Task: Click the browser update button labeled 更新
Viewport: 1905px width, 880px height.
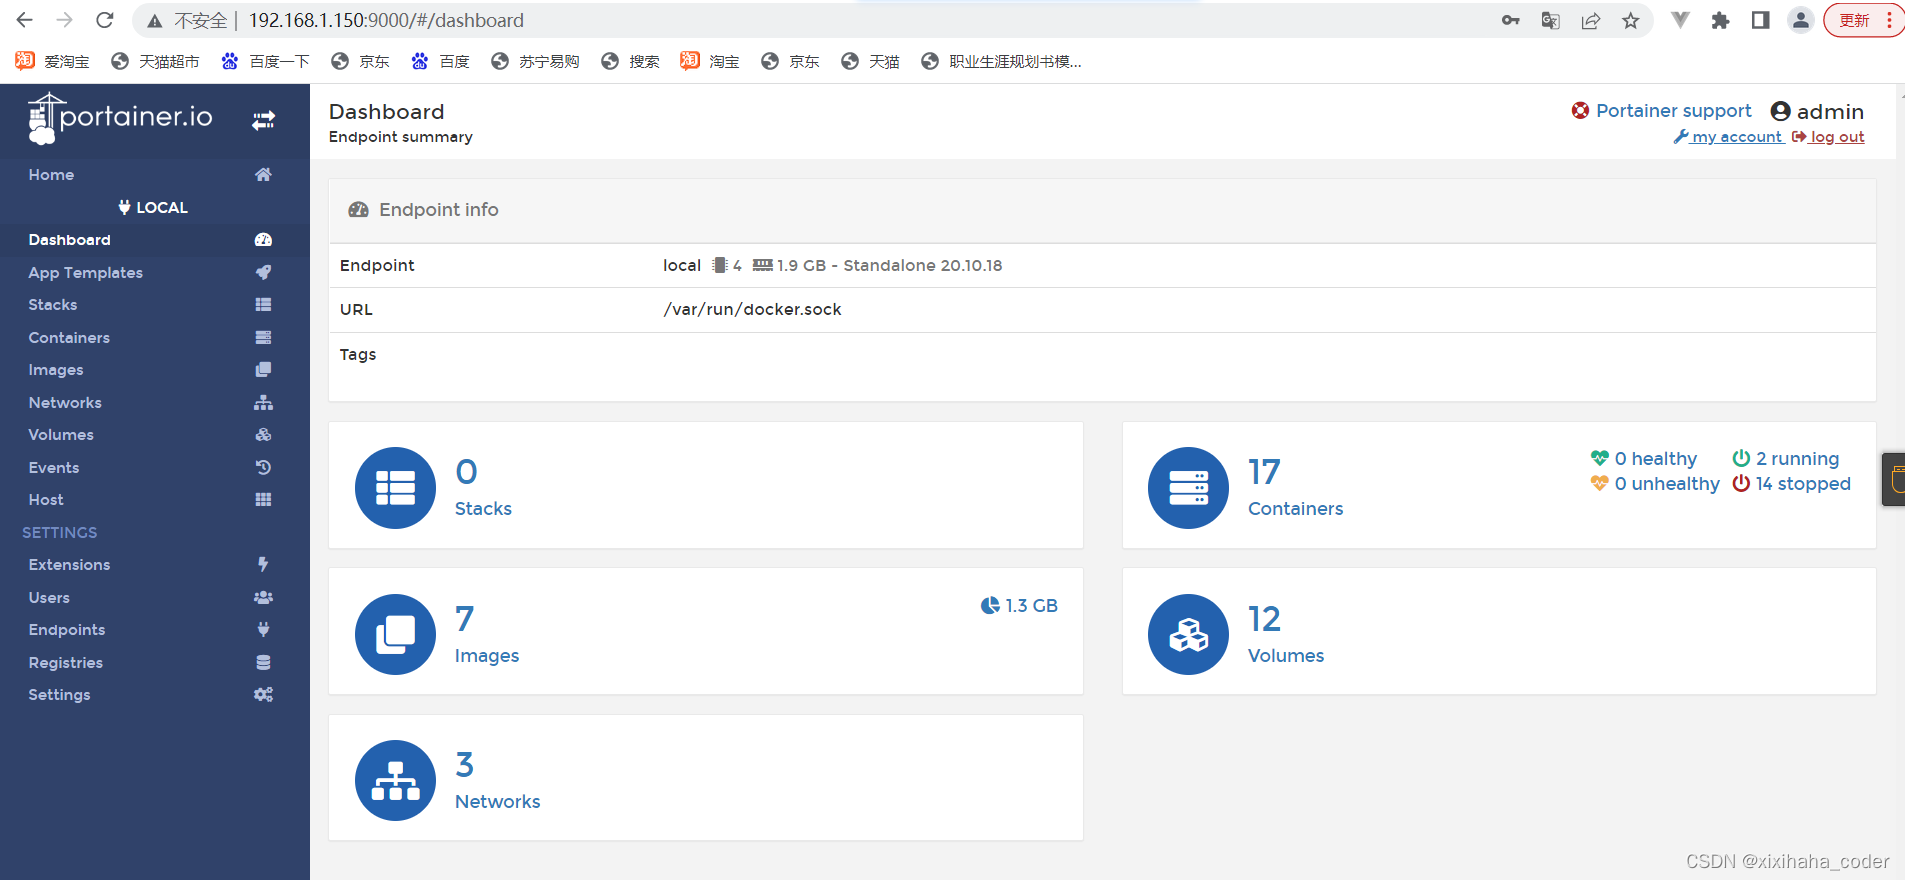Action: (1863, 20)
